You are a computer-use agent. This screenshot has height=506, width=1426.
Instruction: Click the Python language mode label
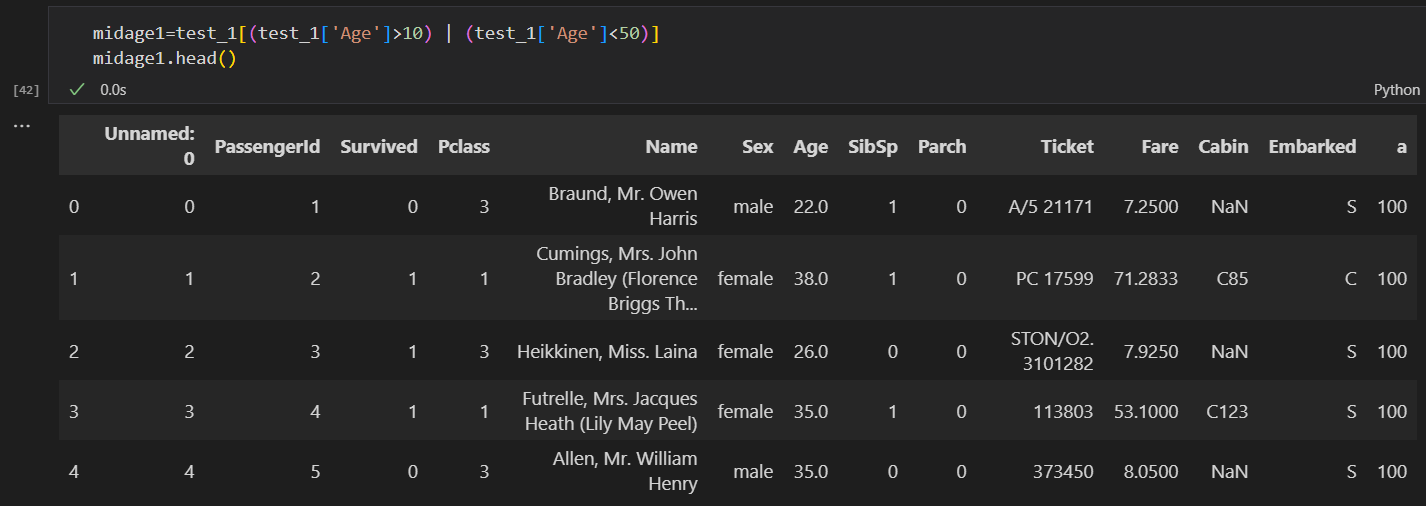(1396, 90)
